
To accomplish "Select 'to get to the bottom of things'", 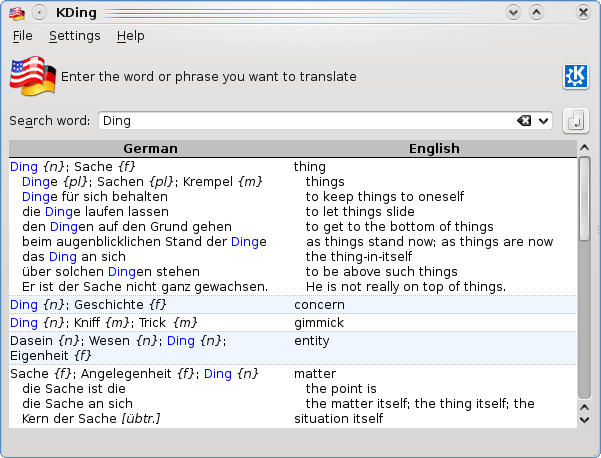I will click(399, 227).
